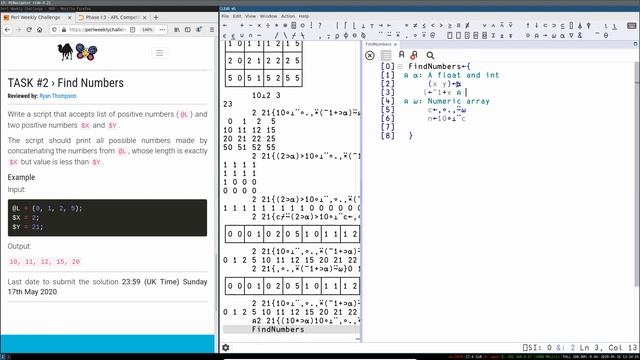
Task: Click the FindNumbers session input line
Action: coord(291,329)
